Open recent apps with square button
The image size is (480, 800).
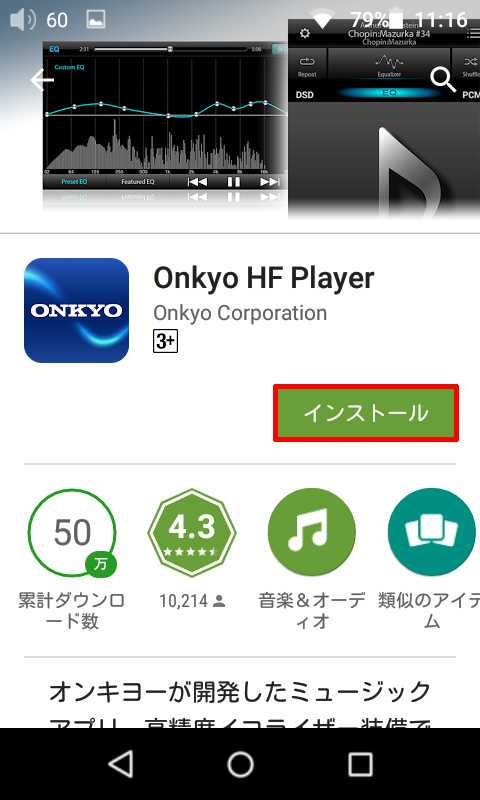tap(360, 764)
